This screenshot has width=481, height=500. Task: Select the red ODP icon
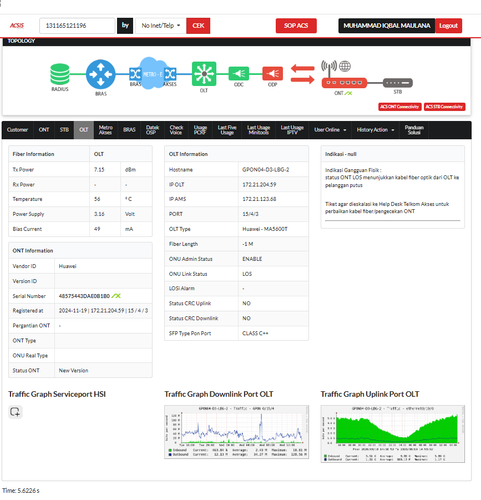[273, 74]
